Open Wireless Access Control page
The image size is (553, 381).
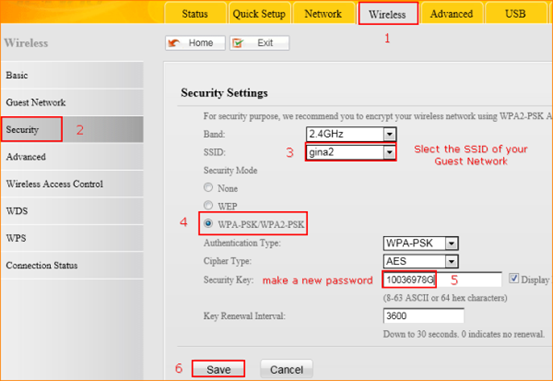tap(72, 184)
